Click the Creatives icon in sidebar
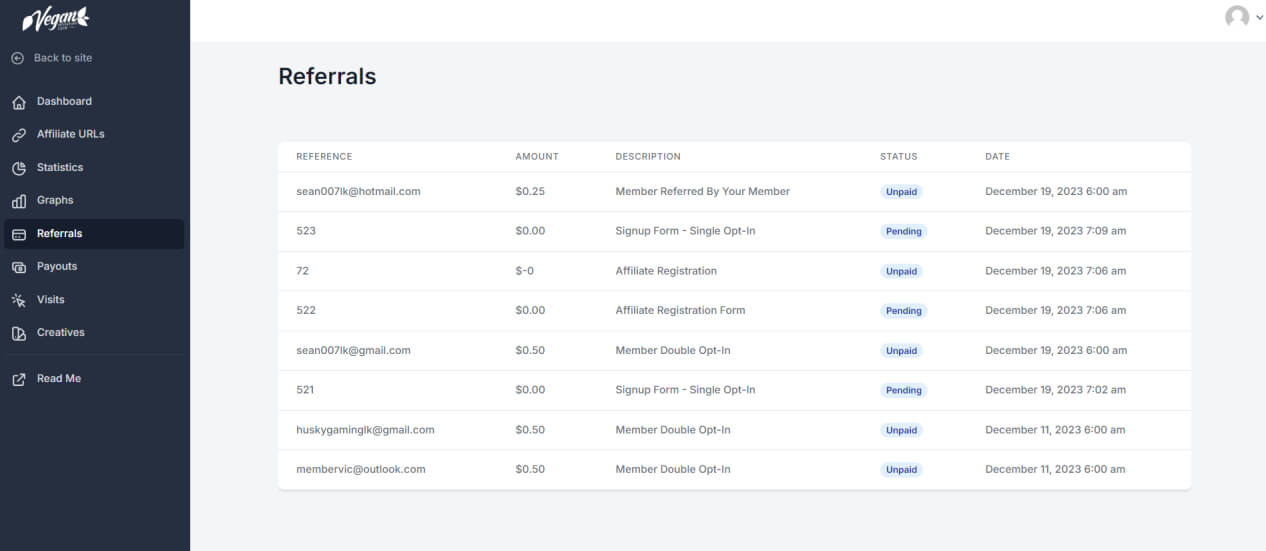 tap(19, 333)
